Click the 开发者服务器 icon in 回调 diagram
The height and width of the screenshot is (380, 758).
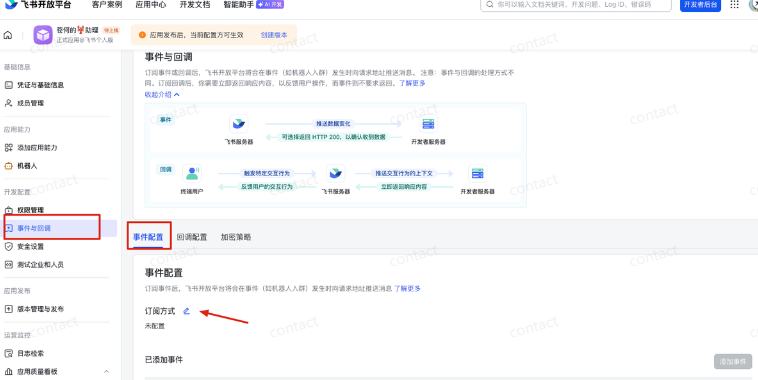pos(478,174)
